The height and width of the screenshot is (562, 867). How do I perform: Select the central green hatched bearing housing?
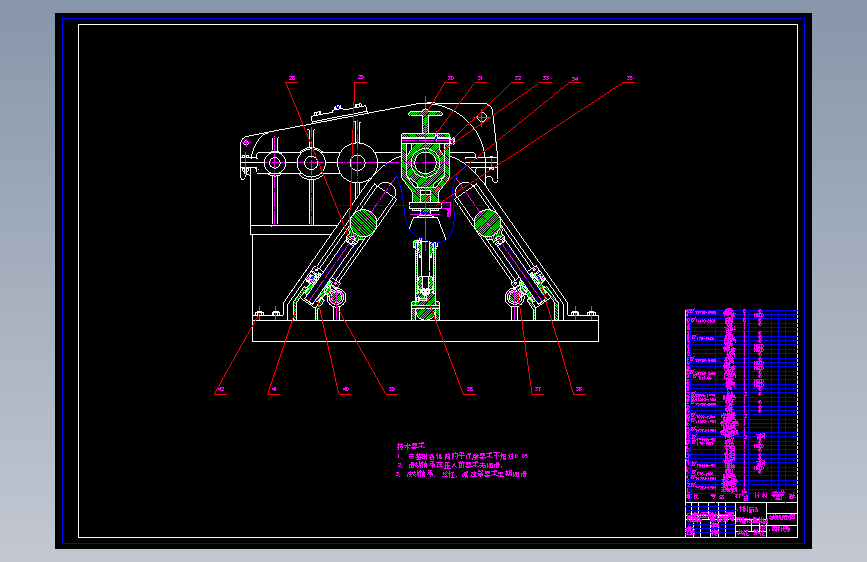click(x=425, y=163)
